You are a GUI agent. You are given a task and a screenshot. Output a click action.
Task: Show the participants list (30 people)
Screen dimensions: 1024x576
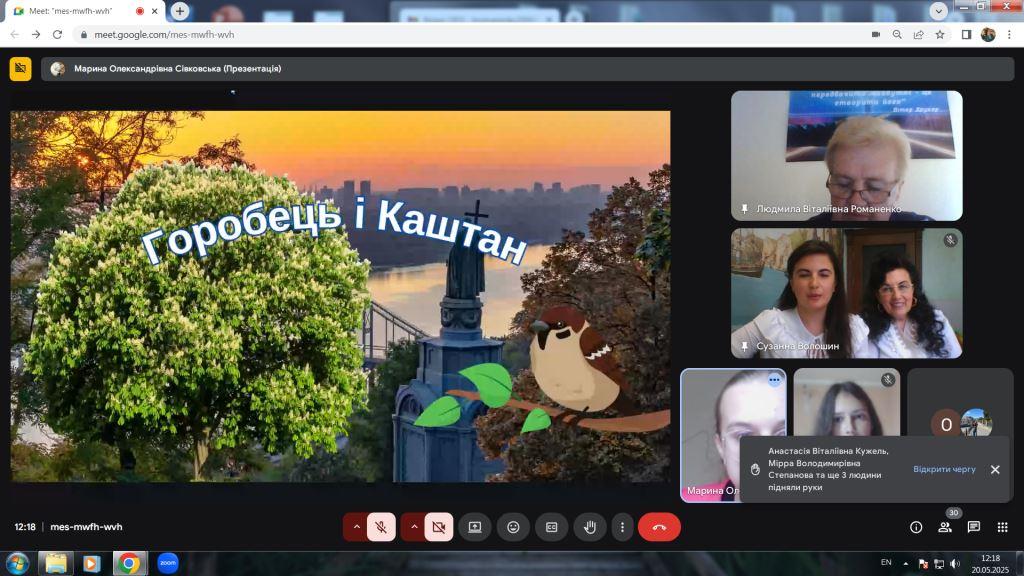944,527
